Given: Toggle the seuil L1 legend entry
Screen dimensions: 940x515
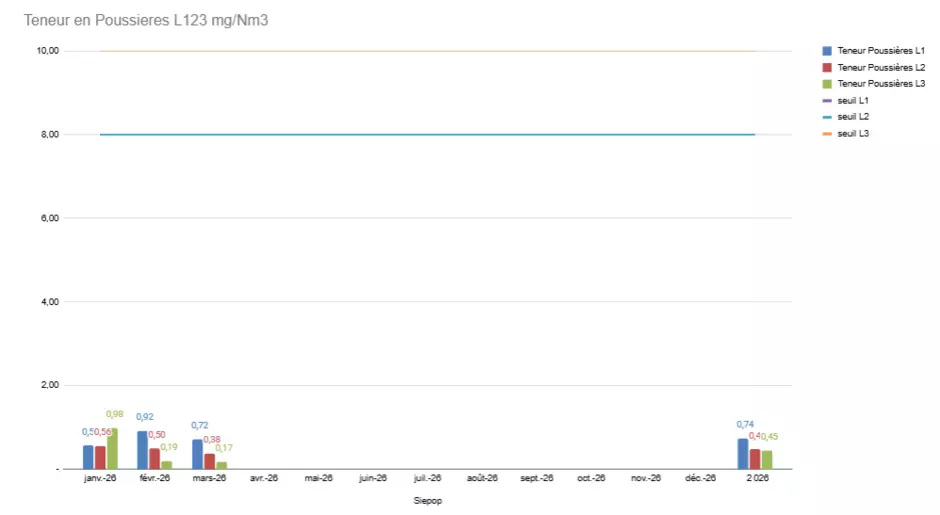Looking at the screenshot, I should pos(852,100).
